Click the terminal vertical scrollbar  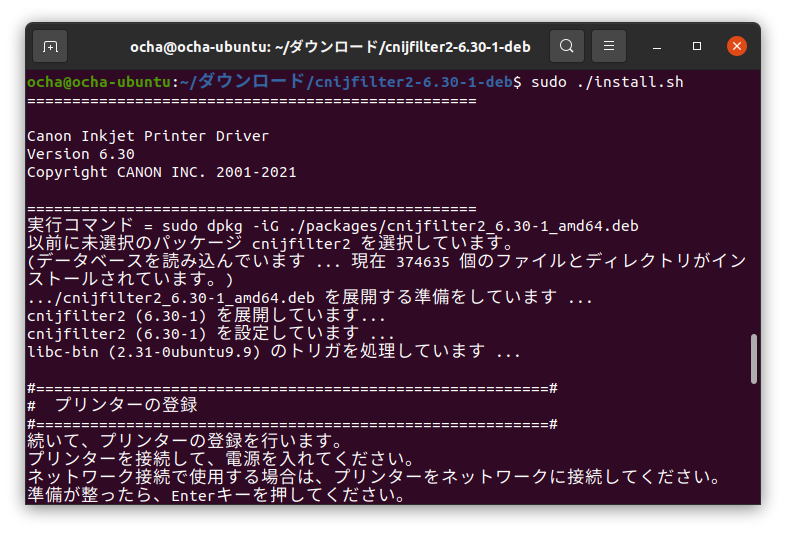(x=753, y=359)
